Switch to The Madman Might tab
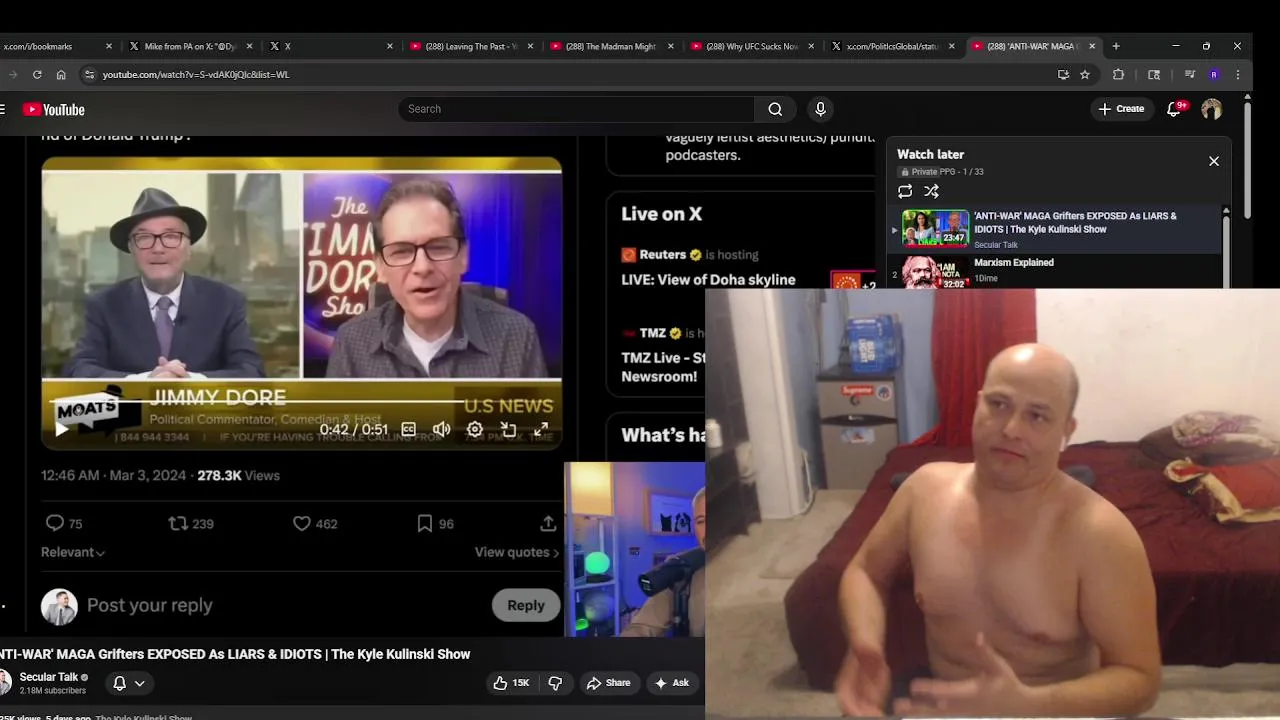The width and height of the screenshot is (1280, 720). (610, 46)
